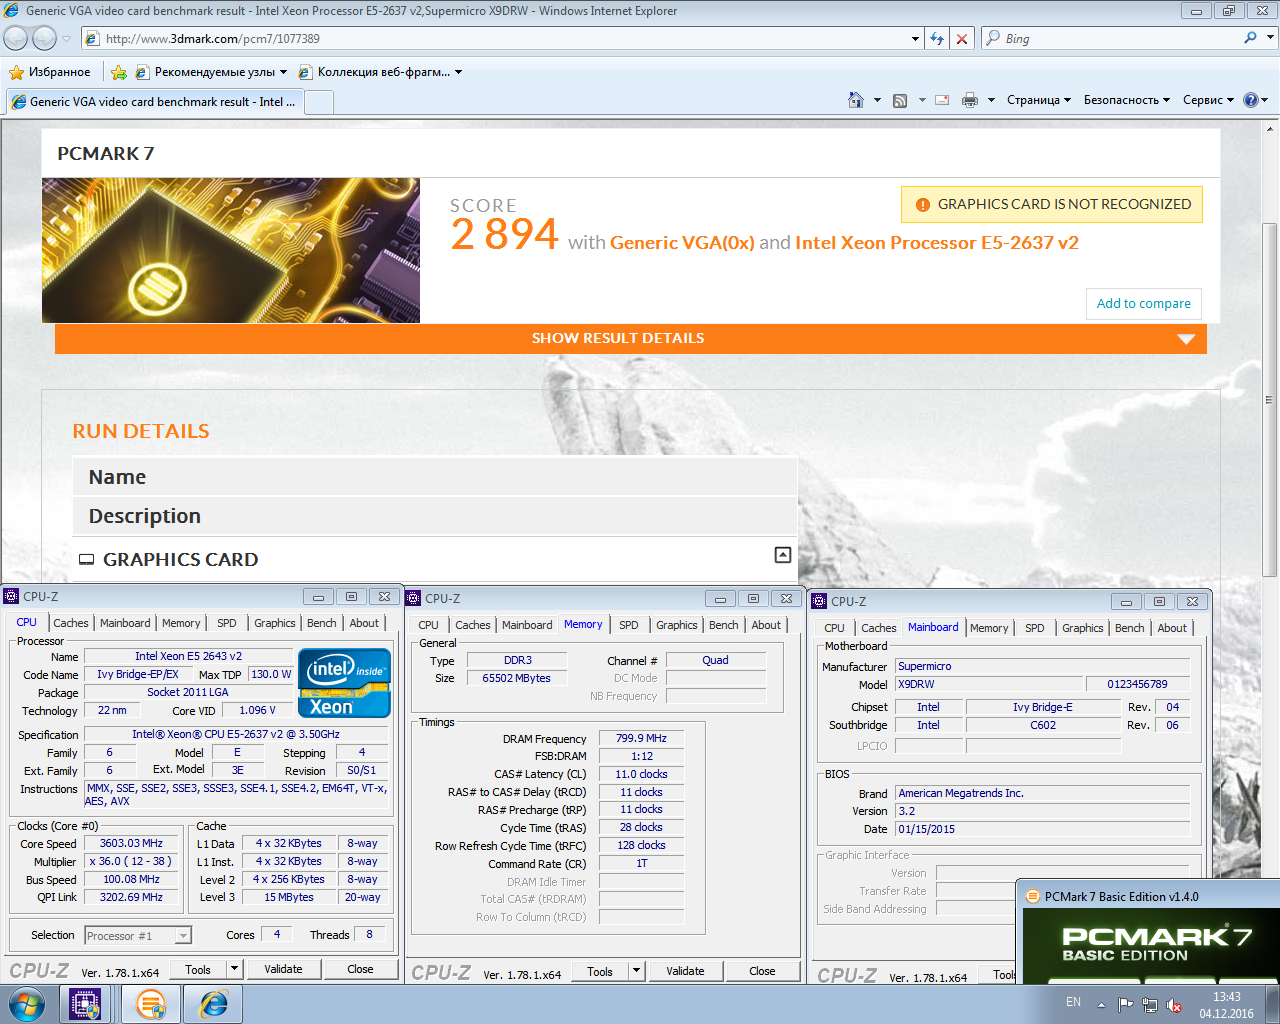Click the muted volume tray icon
This screenshot has width=1280, height=1024.
pos(1174,1005)
